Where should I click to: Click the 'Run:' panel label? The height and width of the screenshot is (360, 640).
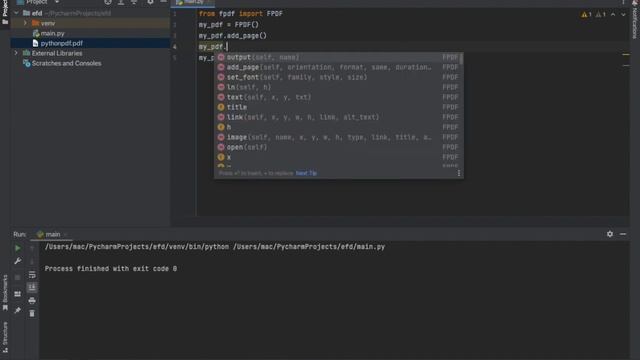coord(20,234)
